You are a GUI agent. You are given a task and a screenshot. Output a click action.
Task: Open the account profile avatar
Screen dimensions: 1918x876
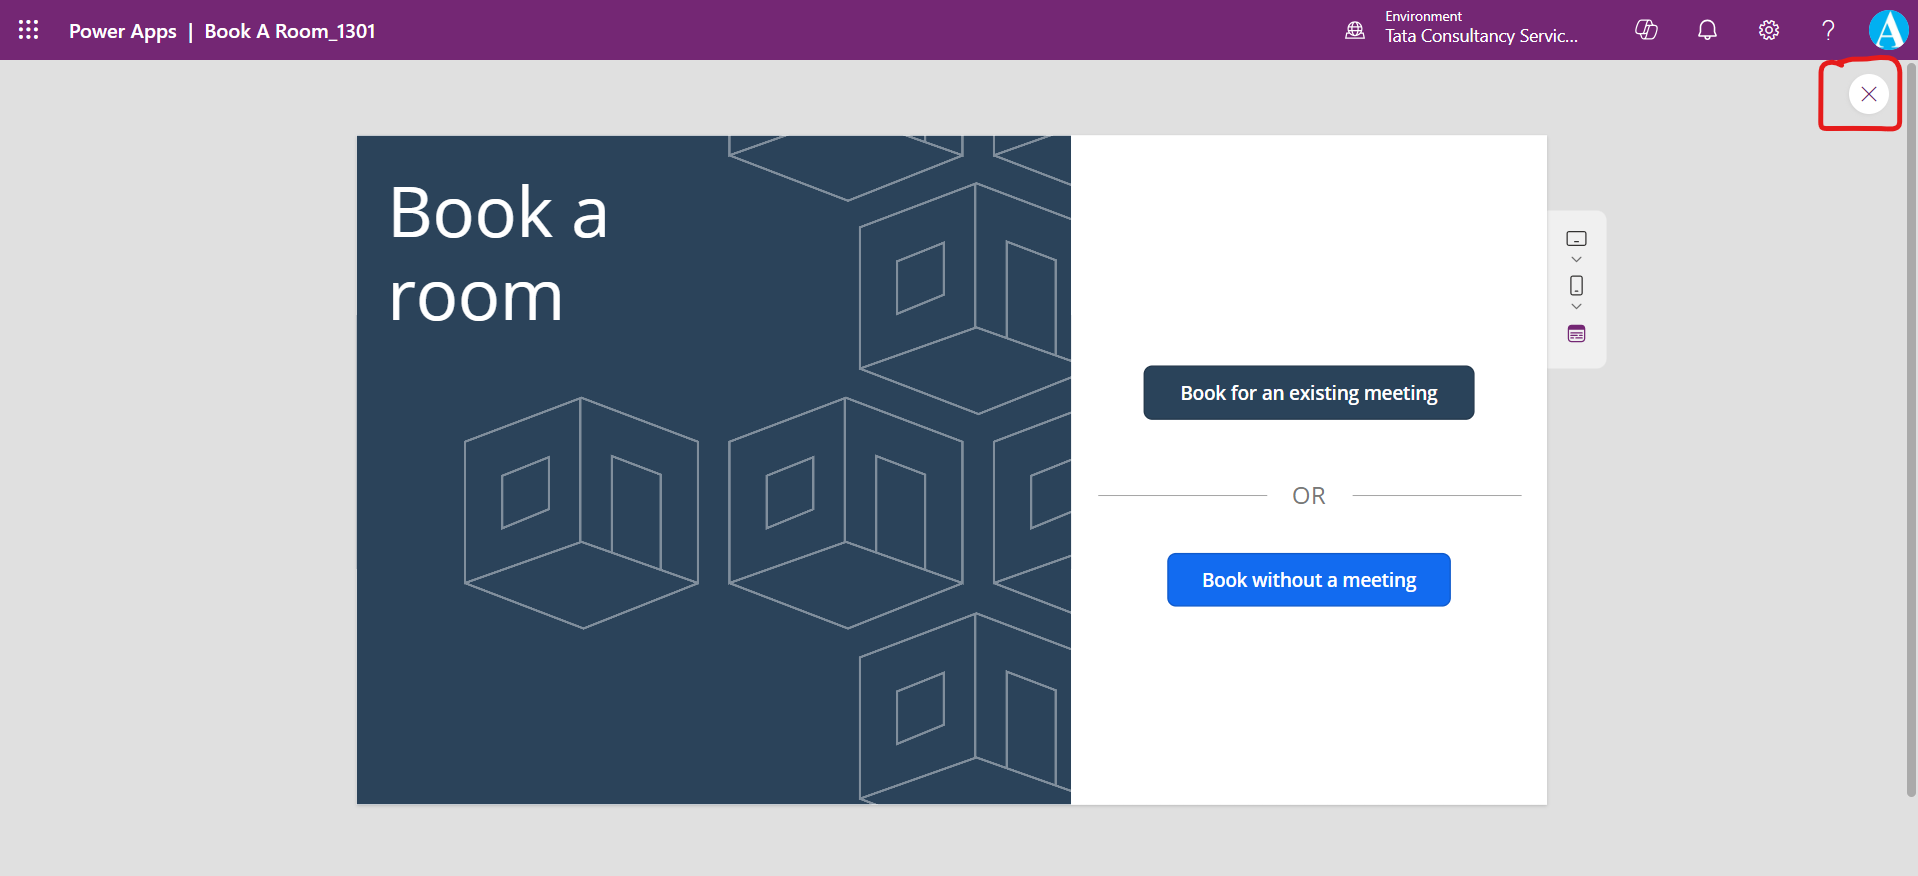(x=1887, y=30)
